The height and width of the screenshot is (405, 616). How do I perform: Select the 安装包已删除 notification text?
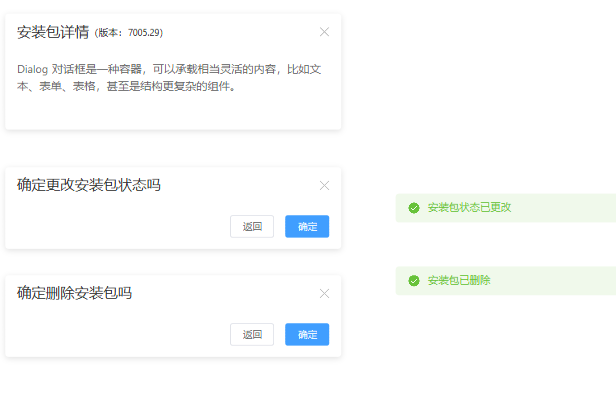pos(458,281)
